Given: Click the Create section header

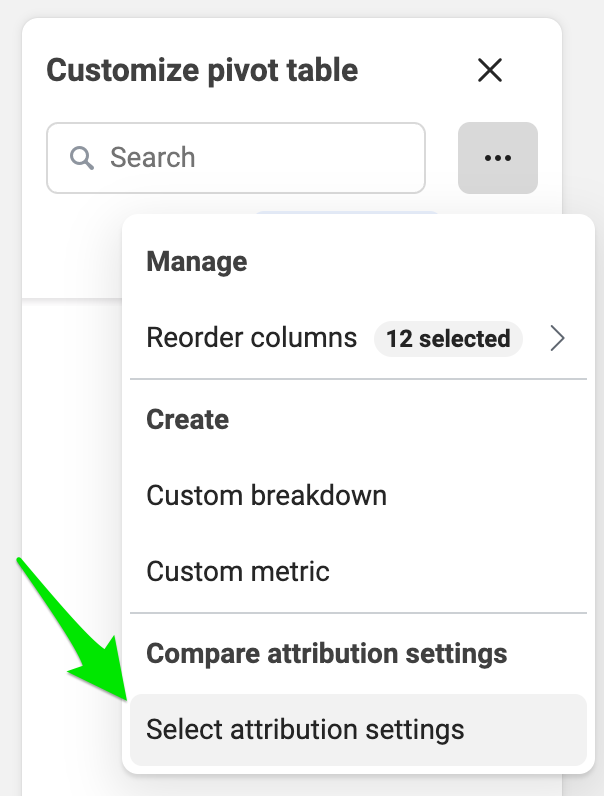Looking at the screenshot, I should pyautogui.click(x=187, y=419).
